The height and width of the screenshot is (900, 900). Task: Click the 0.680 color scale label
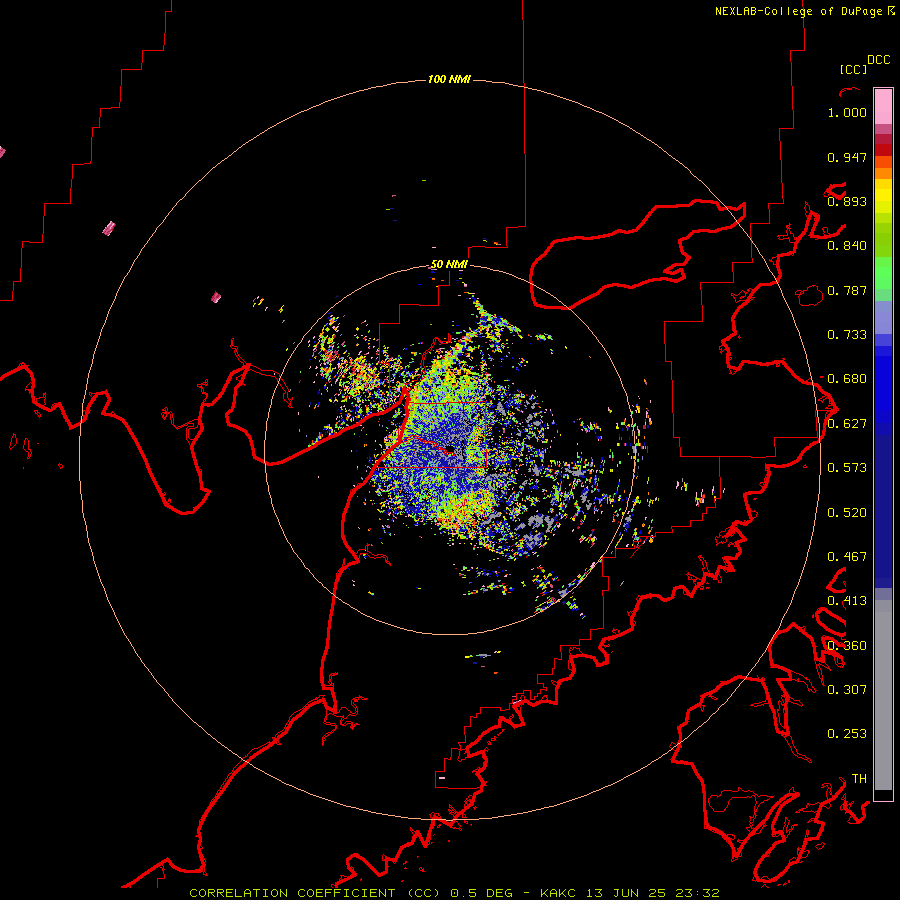(847, 379)
